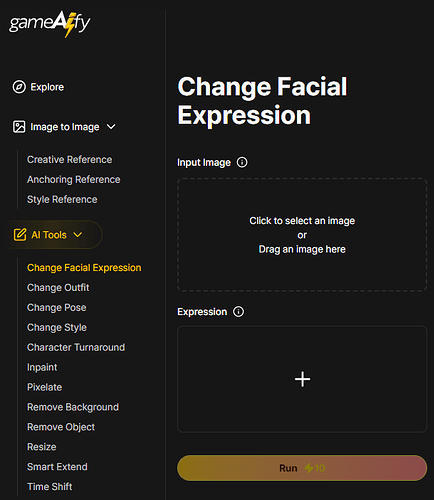The width and height of the screenshot is (434, 500).
Task: Select Change Outfit tool
Action: [58, 288]
